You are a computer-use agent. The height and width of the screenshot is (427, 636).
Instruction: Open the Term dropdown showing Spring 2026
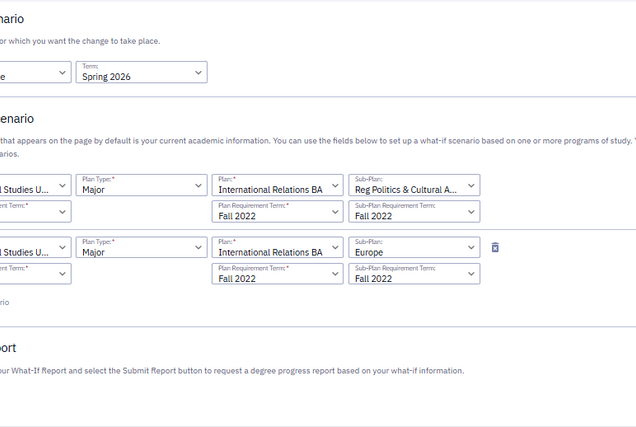pos(142,72)
